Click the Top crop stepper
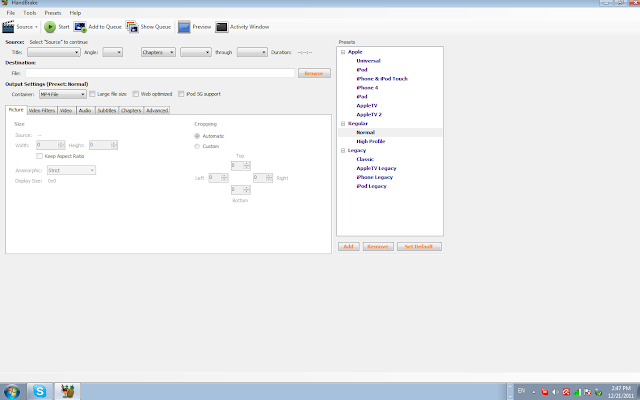The height and width of the screenshot is (400, 640). (x=241, y=166)
